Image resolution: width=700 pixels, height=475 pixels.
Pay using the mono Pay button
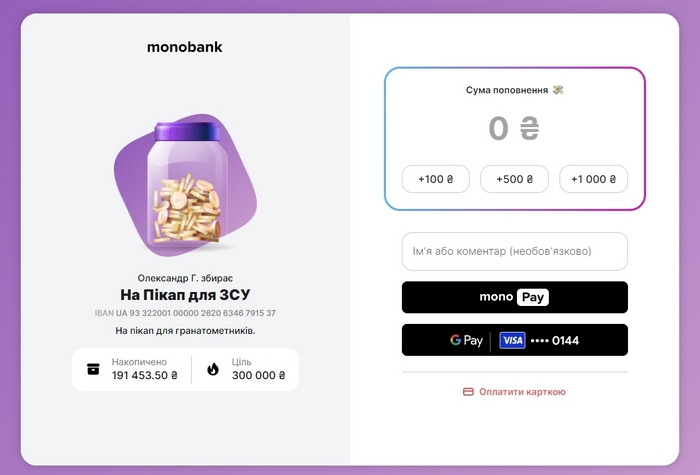(x=514, y=297)
